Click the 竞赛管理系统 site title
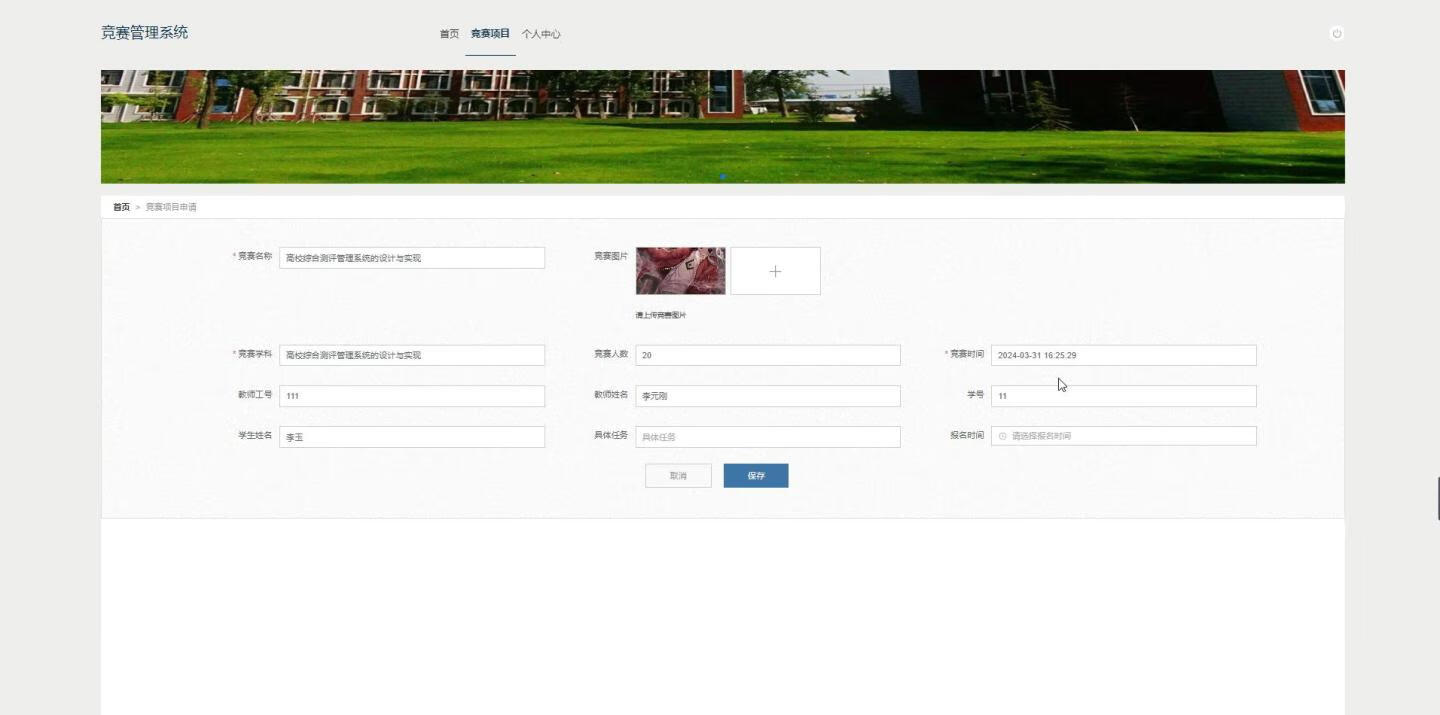This screenshot has width=1440, height=715. (144, 32)
